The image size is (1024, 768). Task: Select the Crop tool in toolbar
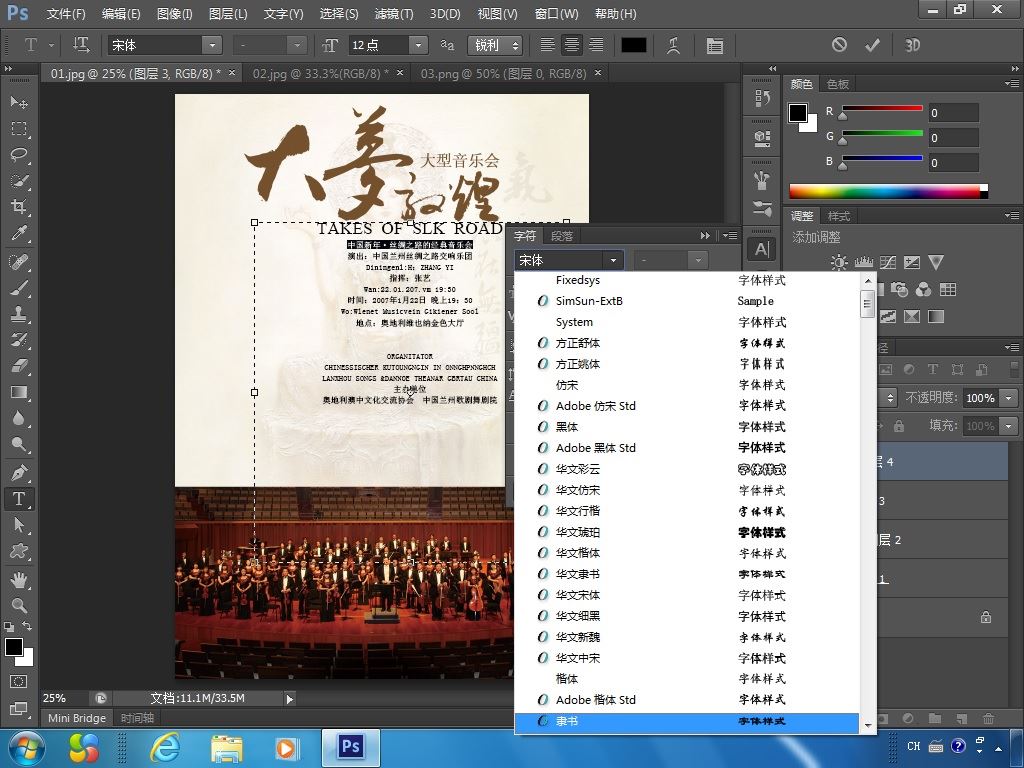(19, 207)
